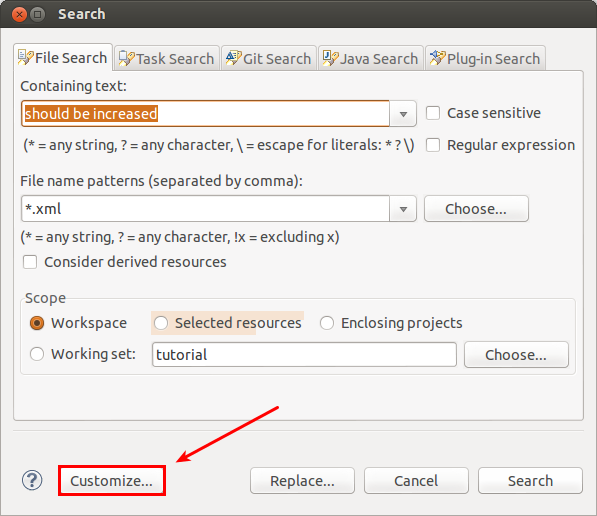Click the 'Scope' group label
This screenshot has height=516, width=597.
click(x=45, y=298)
